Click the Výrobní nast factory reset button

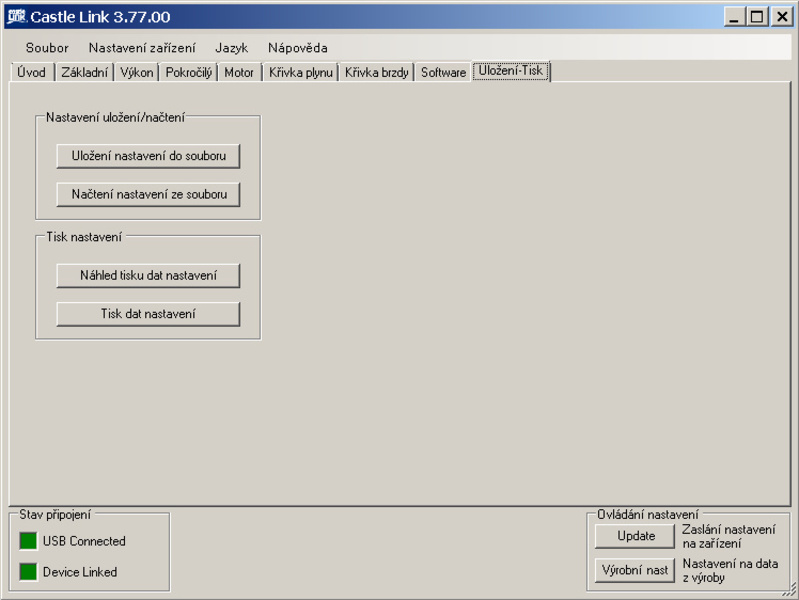(x=635, y=570)
